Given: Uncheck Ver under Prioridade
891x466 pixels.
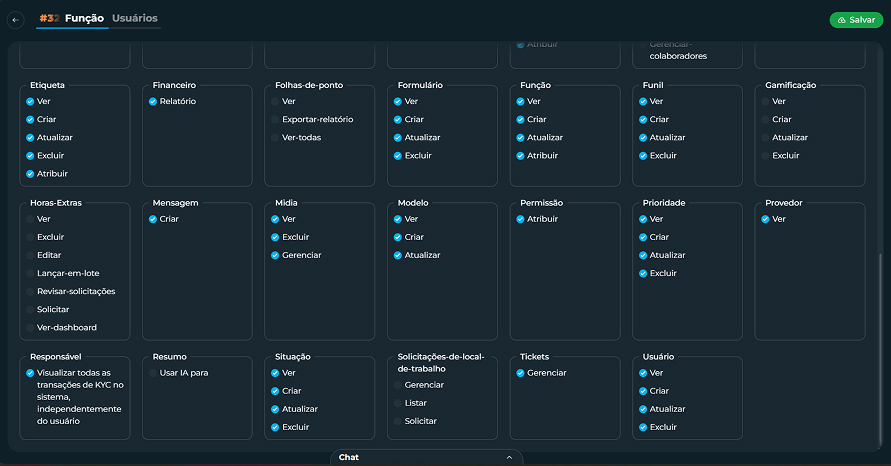Looking at the screenshot, I should click(x=643, y=219).
